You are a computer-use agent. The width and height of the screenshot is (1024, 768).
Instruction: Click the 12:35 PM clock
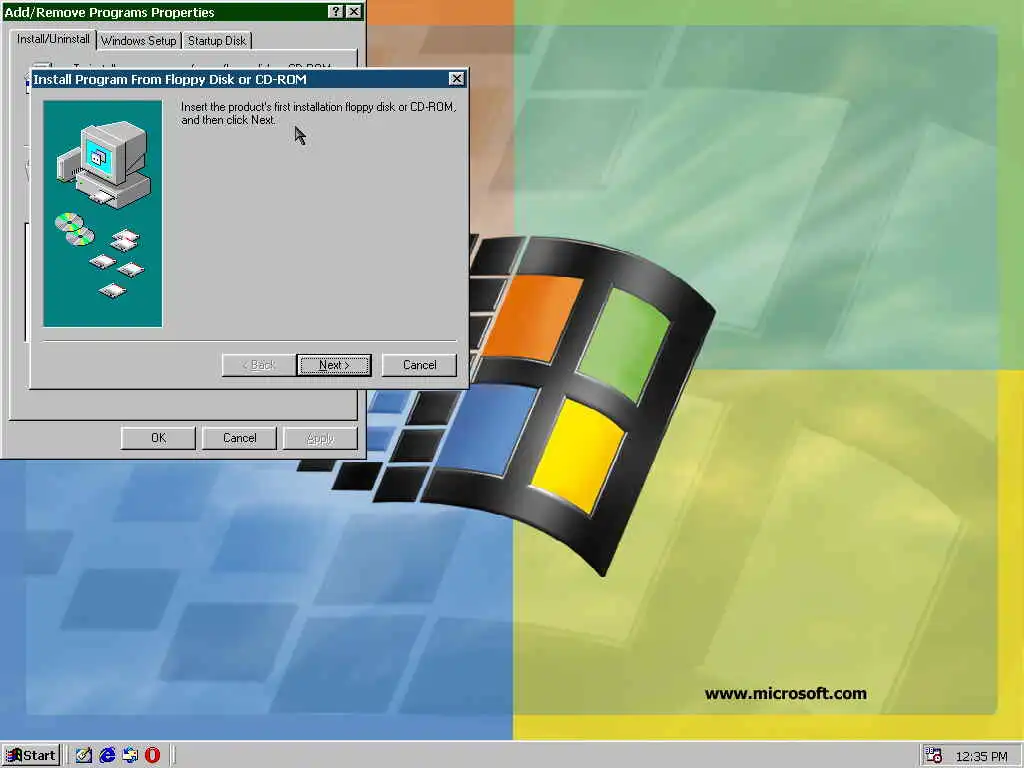click(x=981, y=756)
